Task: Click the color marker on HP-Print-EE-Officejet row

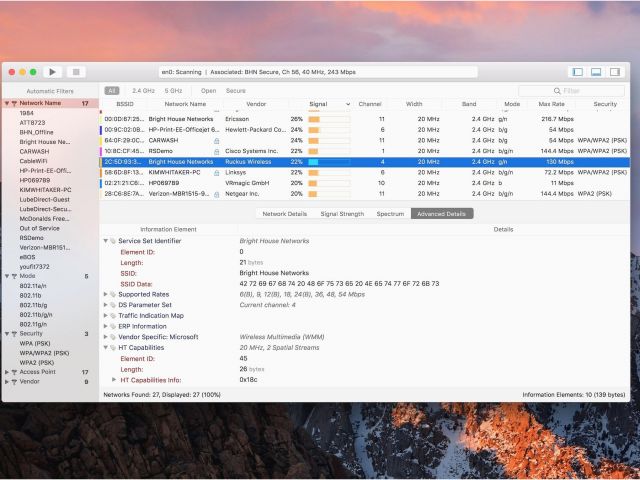Action: coord(101,130)
